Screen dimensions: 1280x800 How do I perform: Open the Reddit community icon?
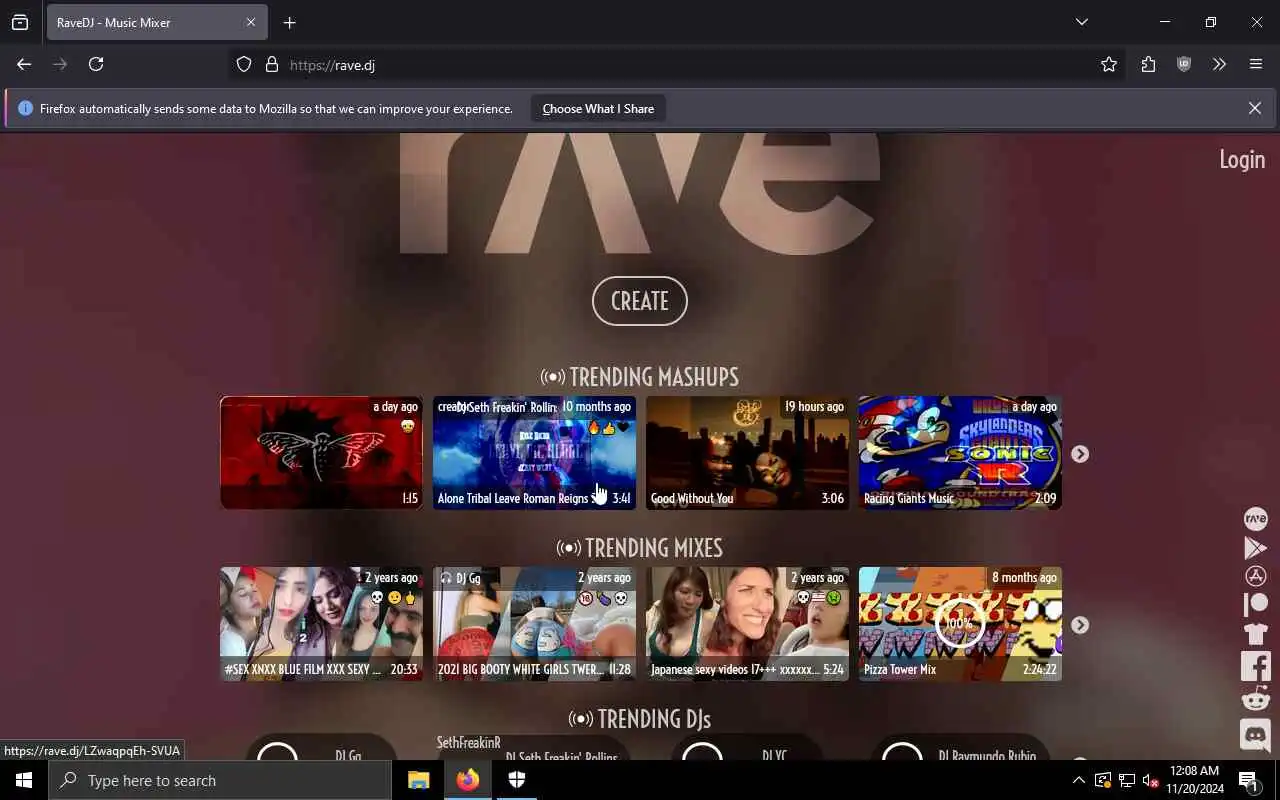coord(1255,699)
